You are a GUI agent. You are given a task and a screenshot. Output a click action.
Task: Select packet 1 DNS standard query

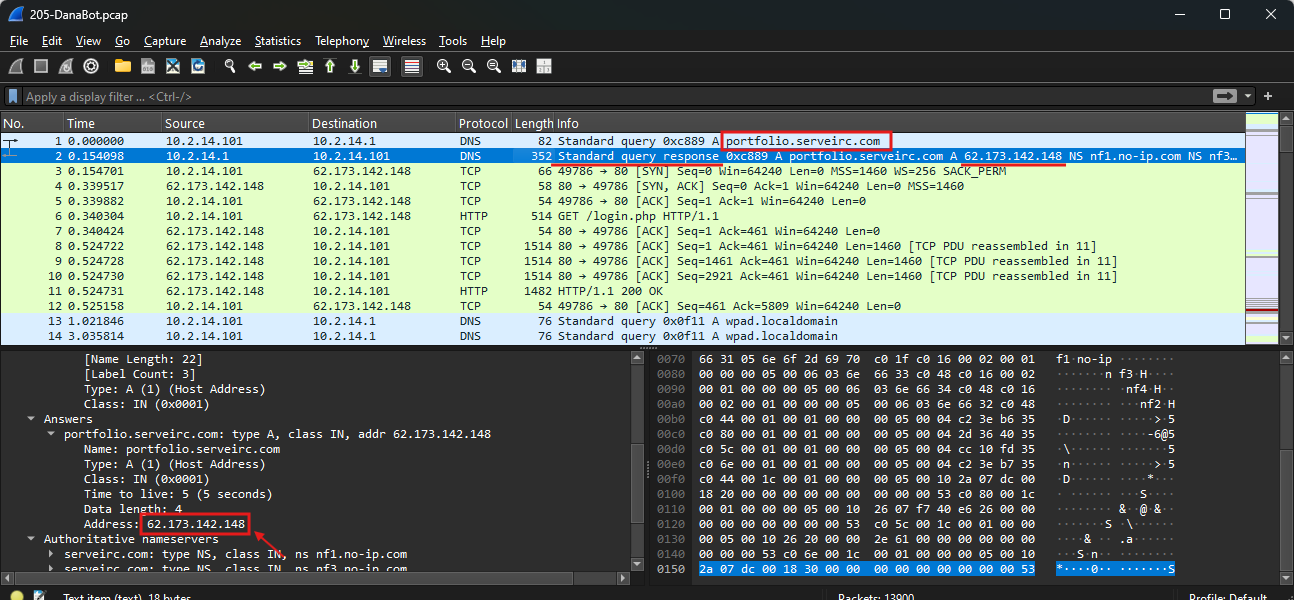pyautogui.click(x=622, y=141)
